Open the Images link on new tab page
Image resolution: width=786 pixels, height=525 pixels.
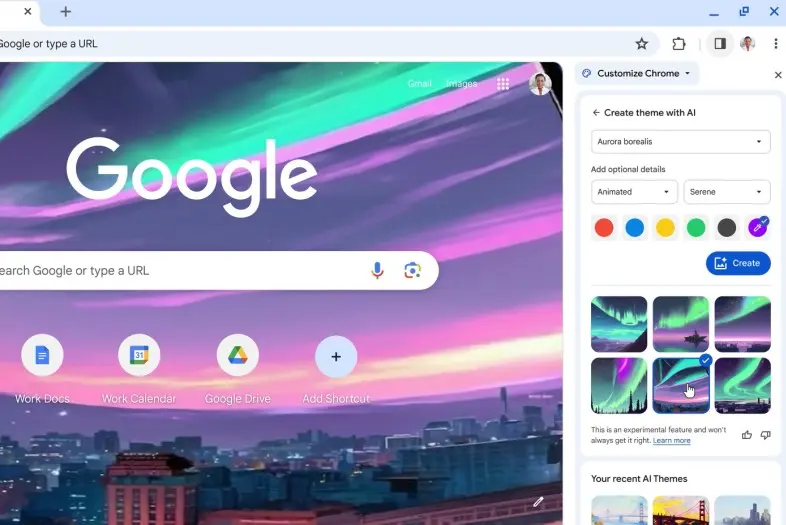(461, 83)
